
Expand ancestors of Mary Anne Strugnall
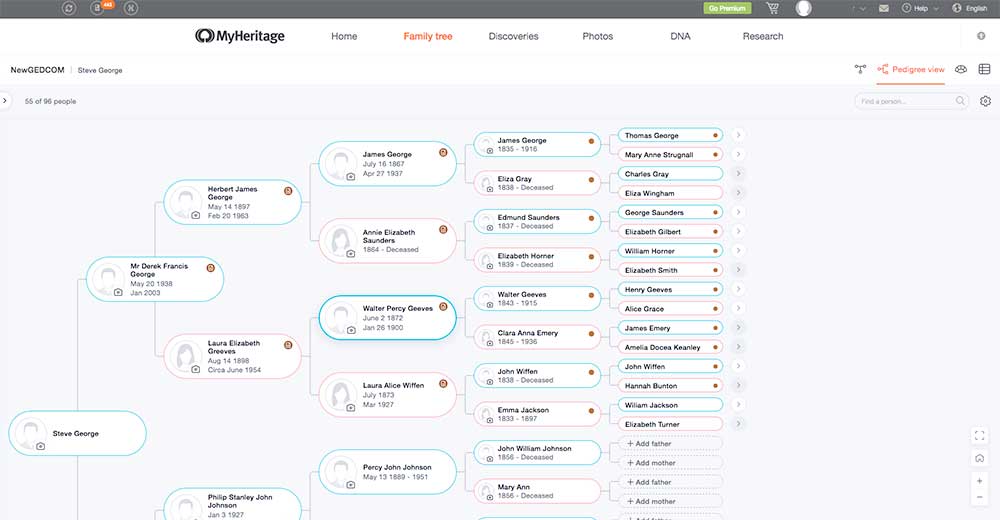pos(739,154)
